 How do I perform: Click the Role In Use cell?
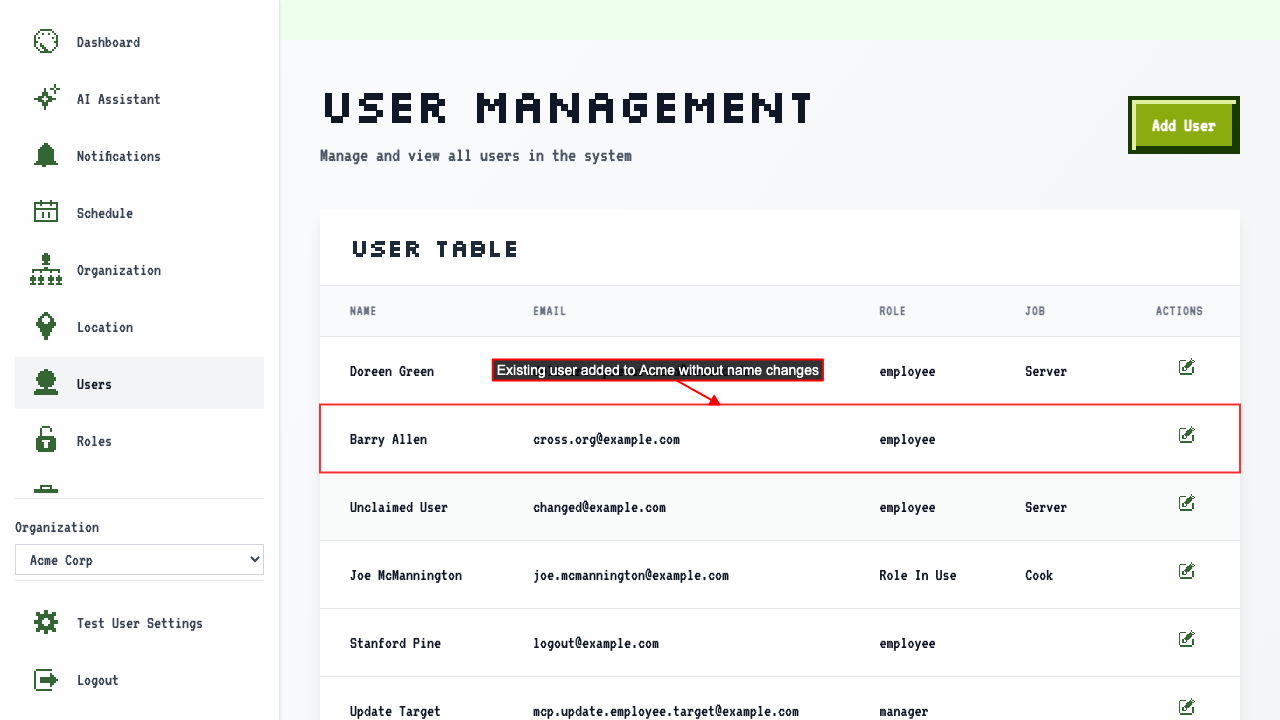(918, 575)
